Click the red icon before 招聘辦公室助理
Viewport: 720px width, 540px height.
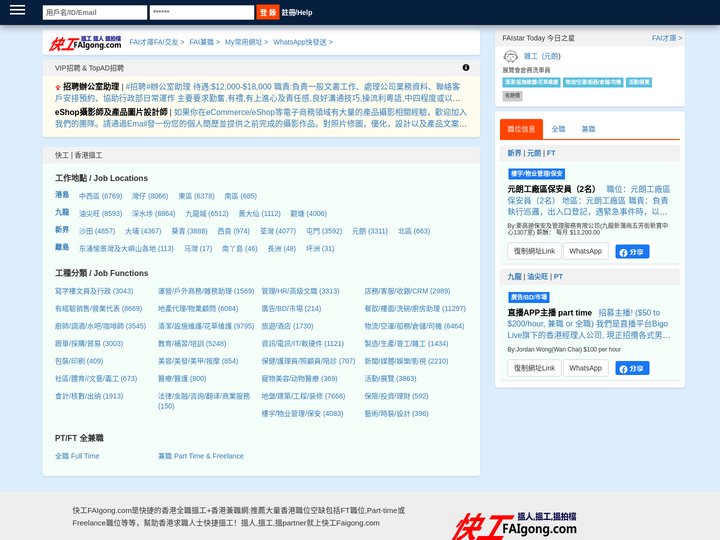point(58,87)
